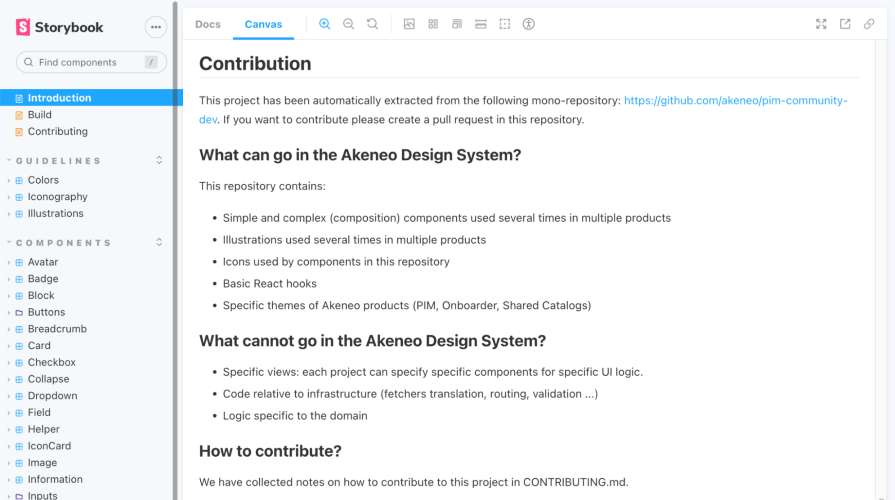Toggle element outlines in preview
Viewport: 895px width, 500px height.
(x=505, y=24)
